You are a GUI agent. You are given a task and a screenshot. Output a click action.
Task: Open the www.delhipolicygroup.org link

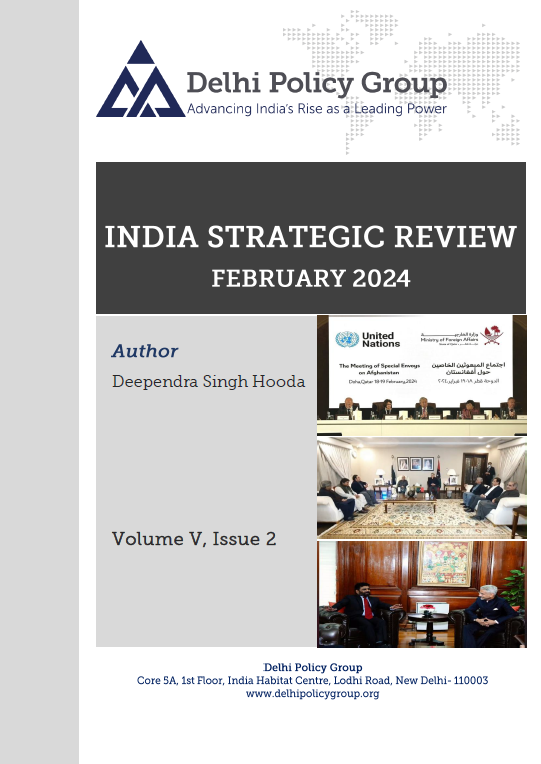[x=312, y=693]
